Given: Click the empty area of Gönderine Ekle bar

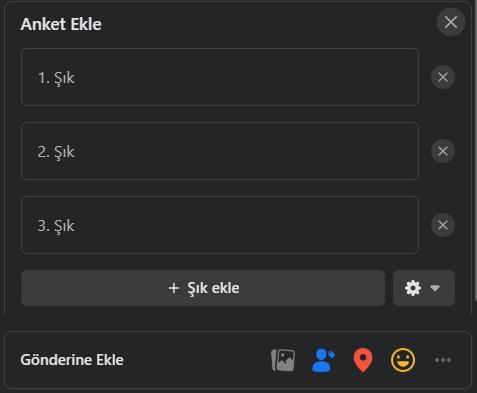Looking at the screenshot, I should pyautogui.click(x=197, y=360).
